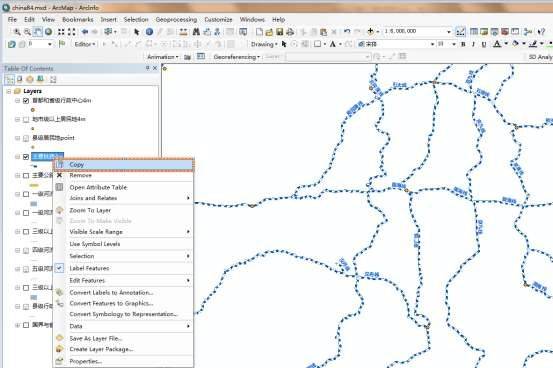Choose Zoom To Layer

click(x=123, y=210)
